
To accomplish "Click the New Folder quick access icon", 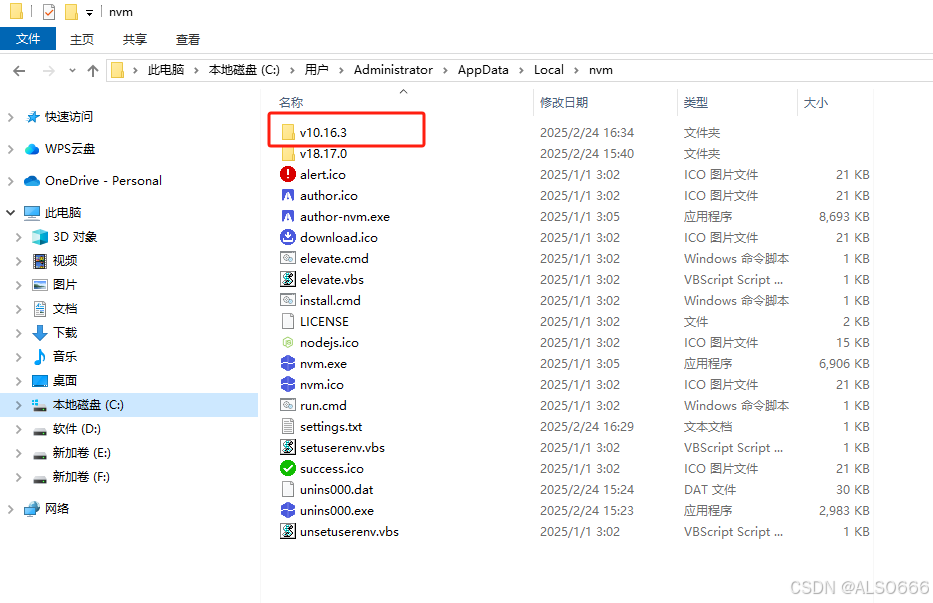I will tap(71, 12).
